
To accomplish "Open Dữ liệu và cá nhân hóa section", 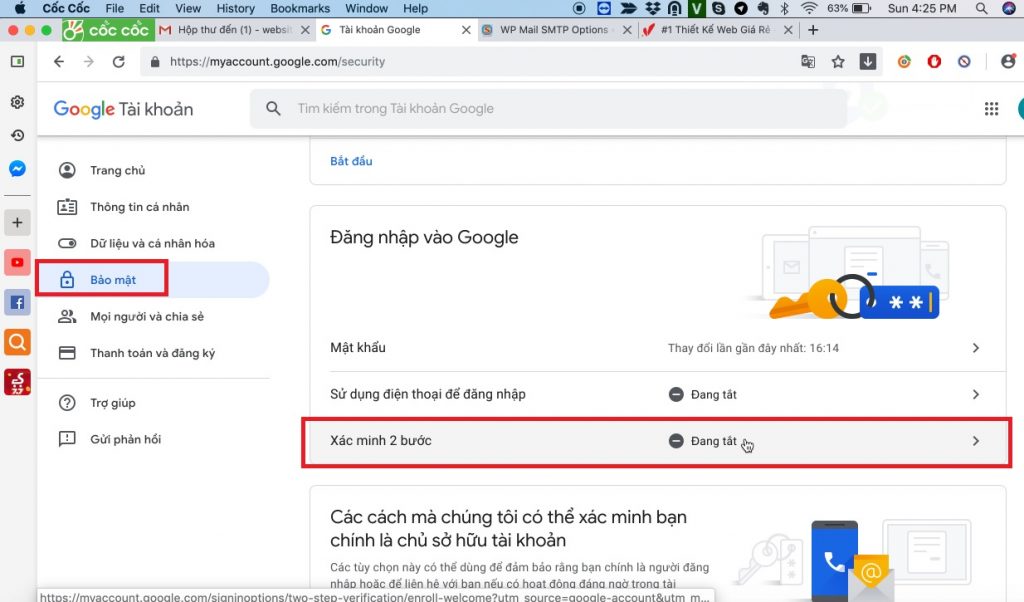I will (x=152, y=243).
